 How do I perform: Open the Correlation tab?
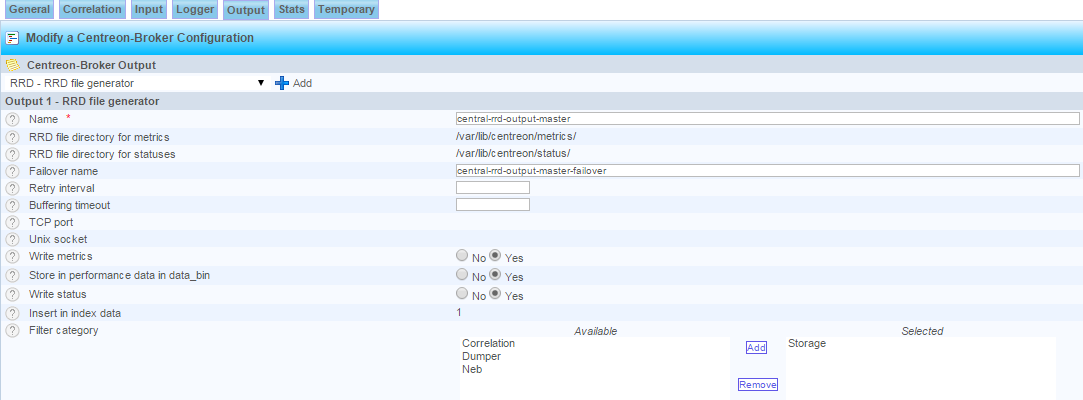[92, 10]
